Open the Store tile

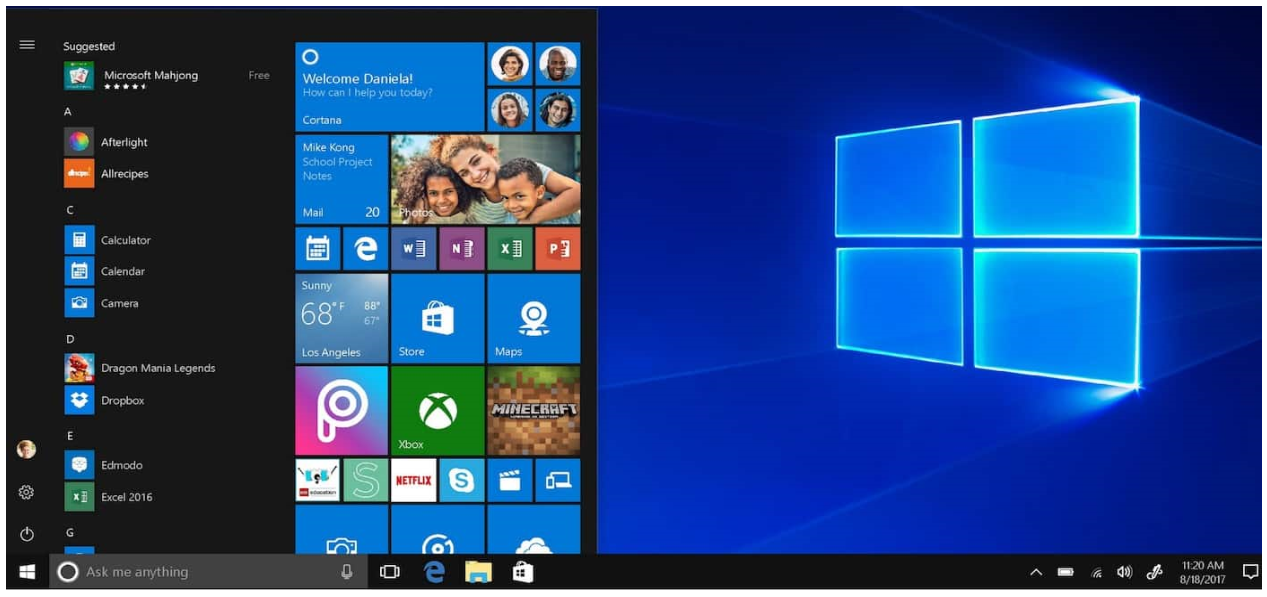[437, 318]
